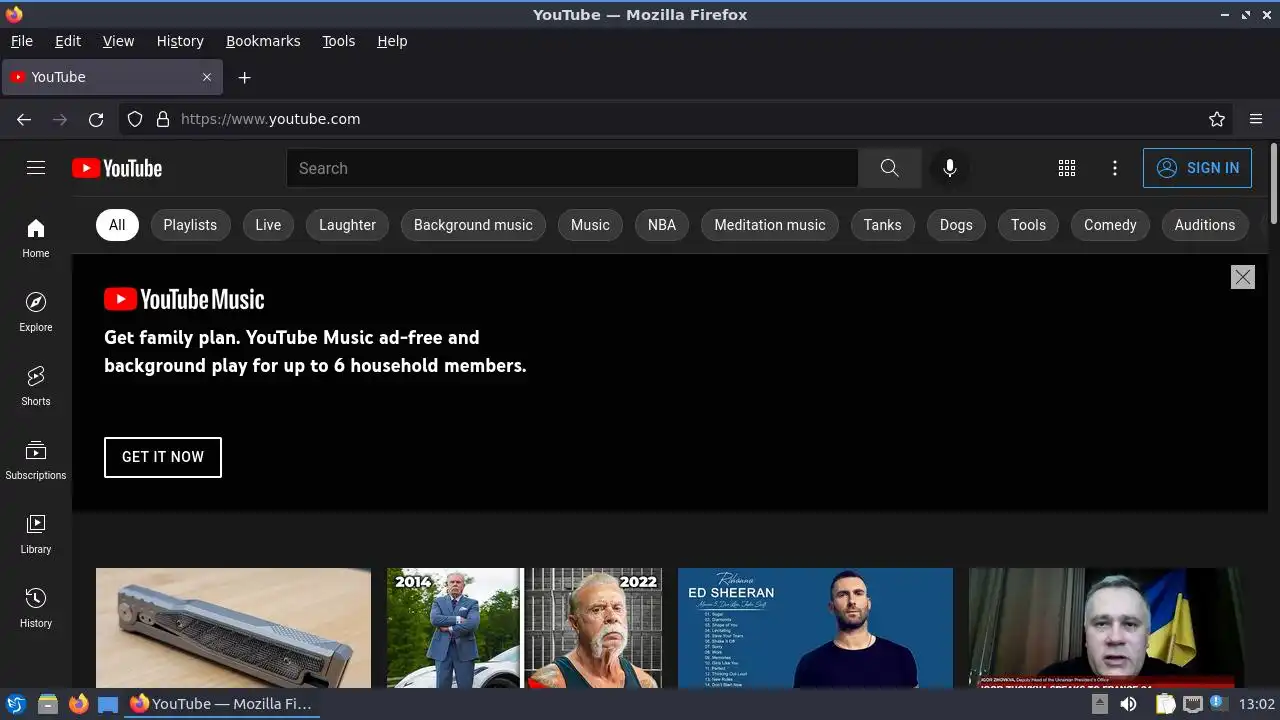Launch Firefox from taskbar launcher icon
The height and width of the screenshot is (720, 1280).
click(78, 704)
